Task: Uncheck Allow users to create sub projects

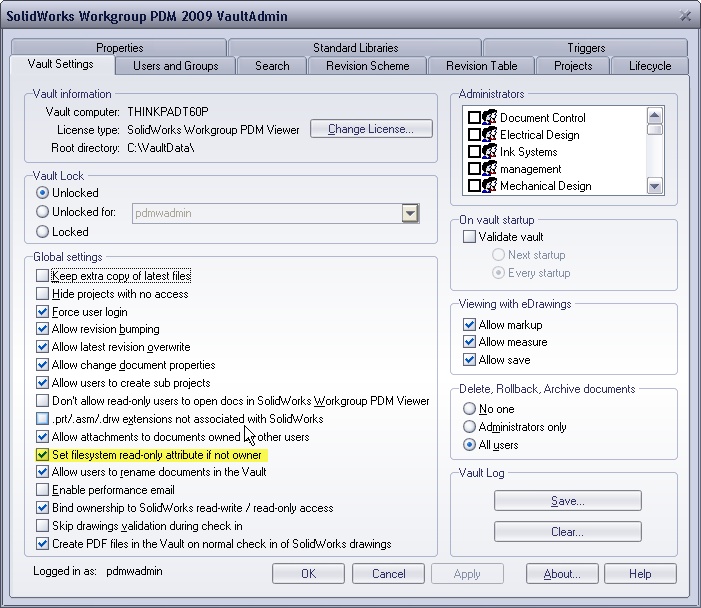Action: [x=42, y=383]
